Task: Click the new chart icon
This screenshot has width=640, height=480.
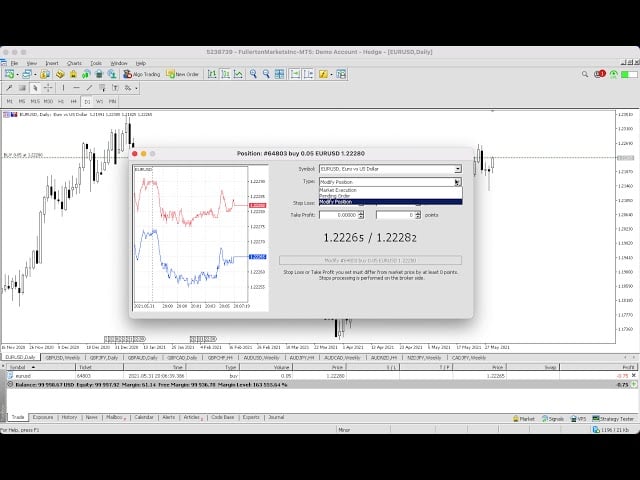Action: 9,74
